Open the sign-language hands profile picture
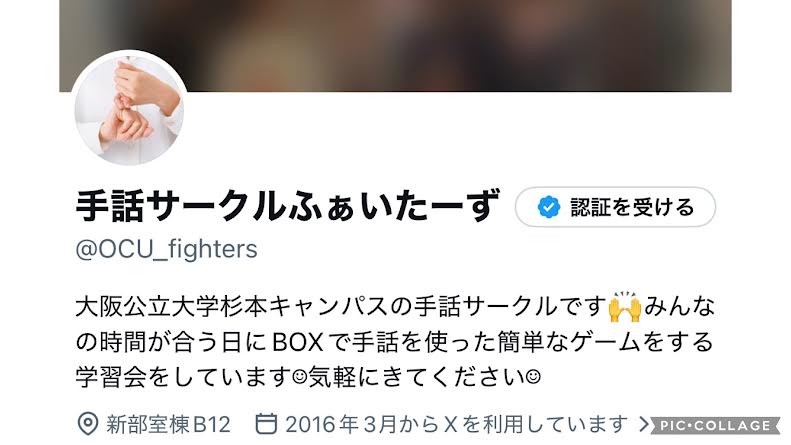Viewport: 791px width, 445px height. pyautogui.click(x=130, y=108)
